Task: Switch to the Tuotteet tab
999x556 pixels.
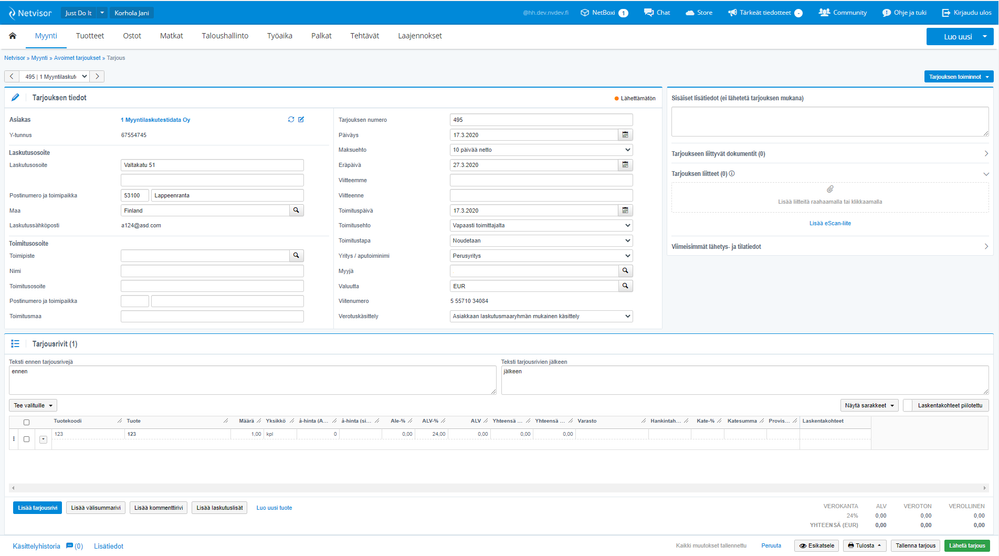Action: tap(90, 36)
